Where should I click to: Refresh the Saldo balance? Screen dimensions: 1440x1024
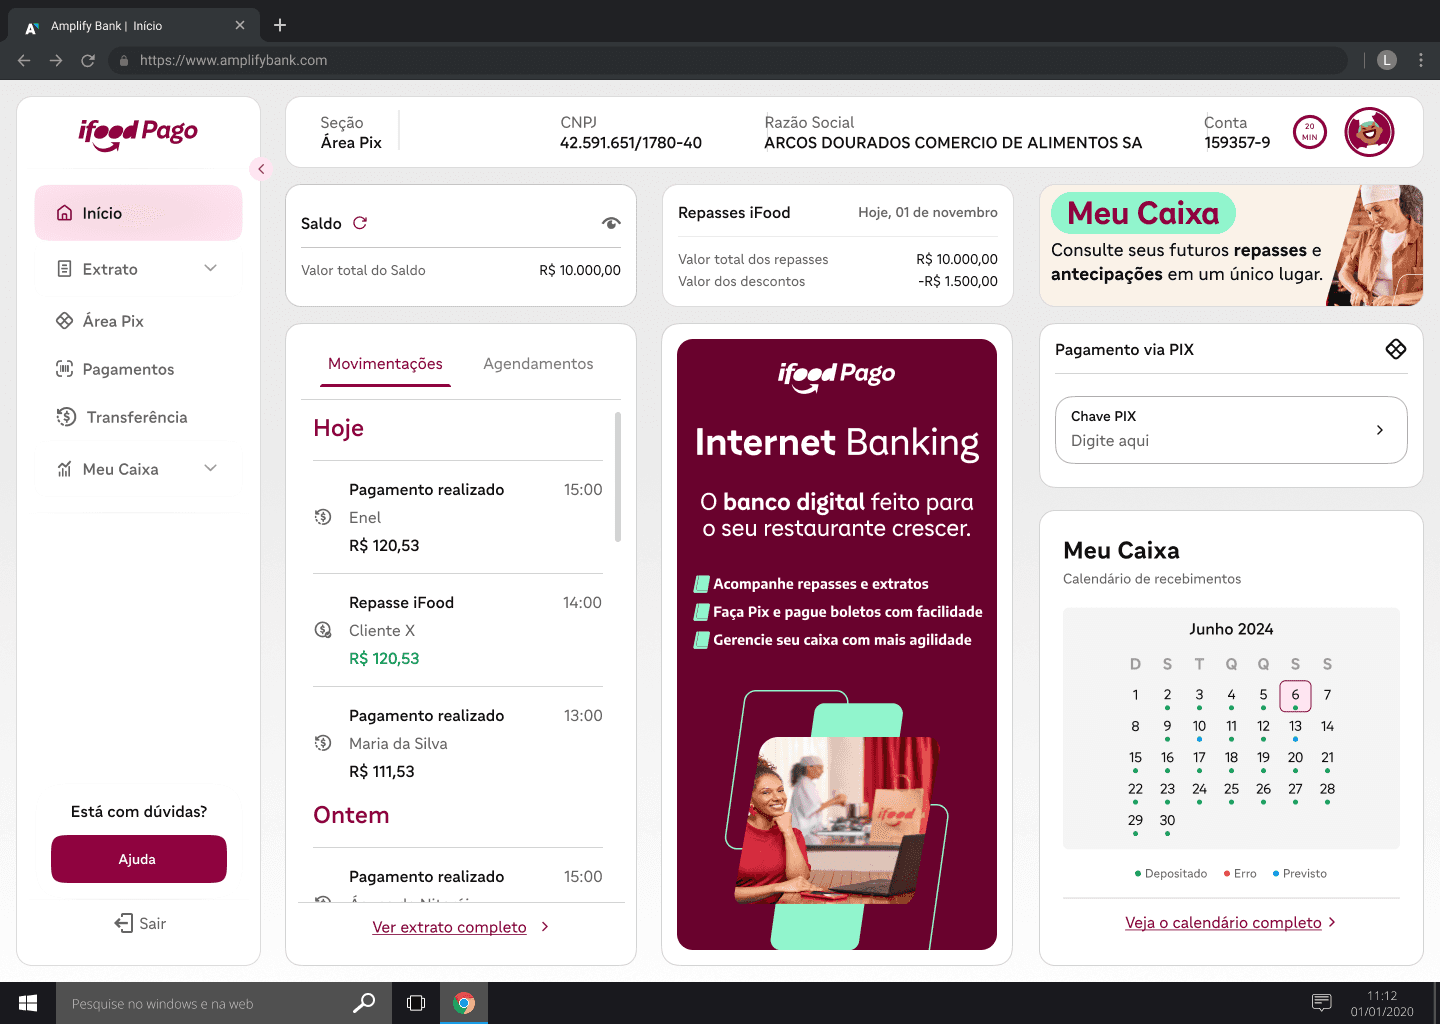click(x=360, y=223)
